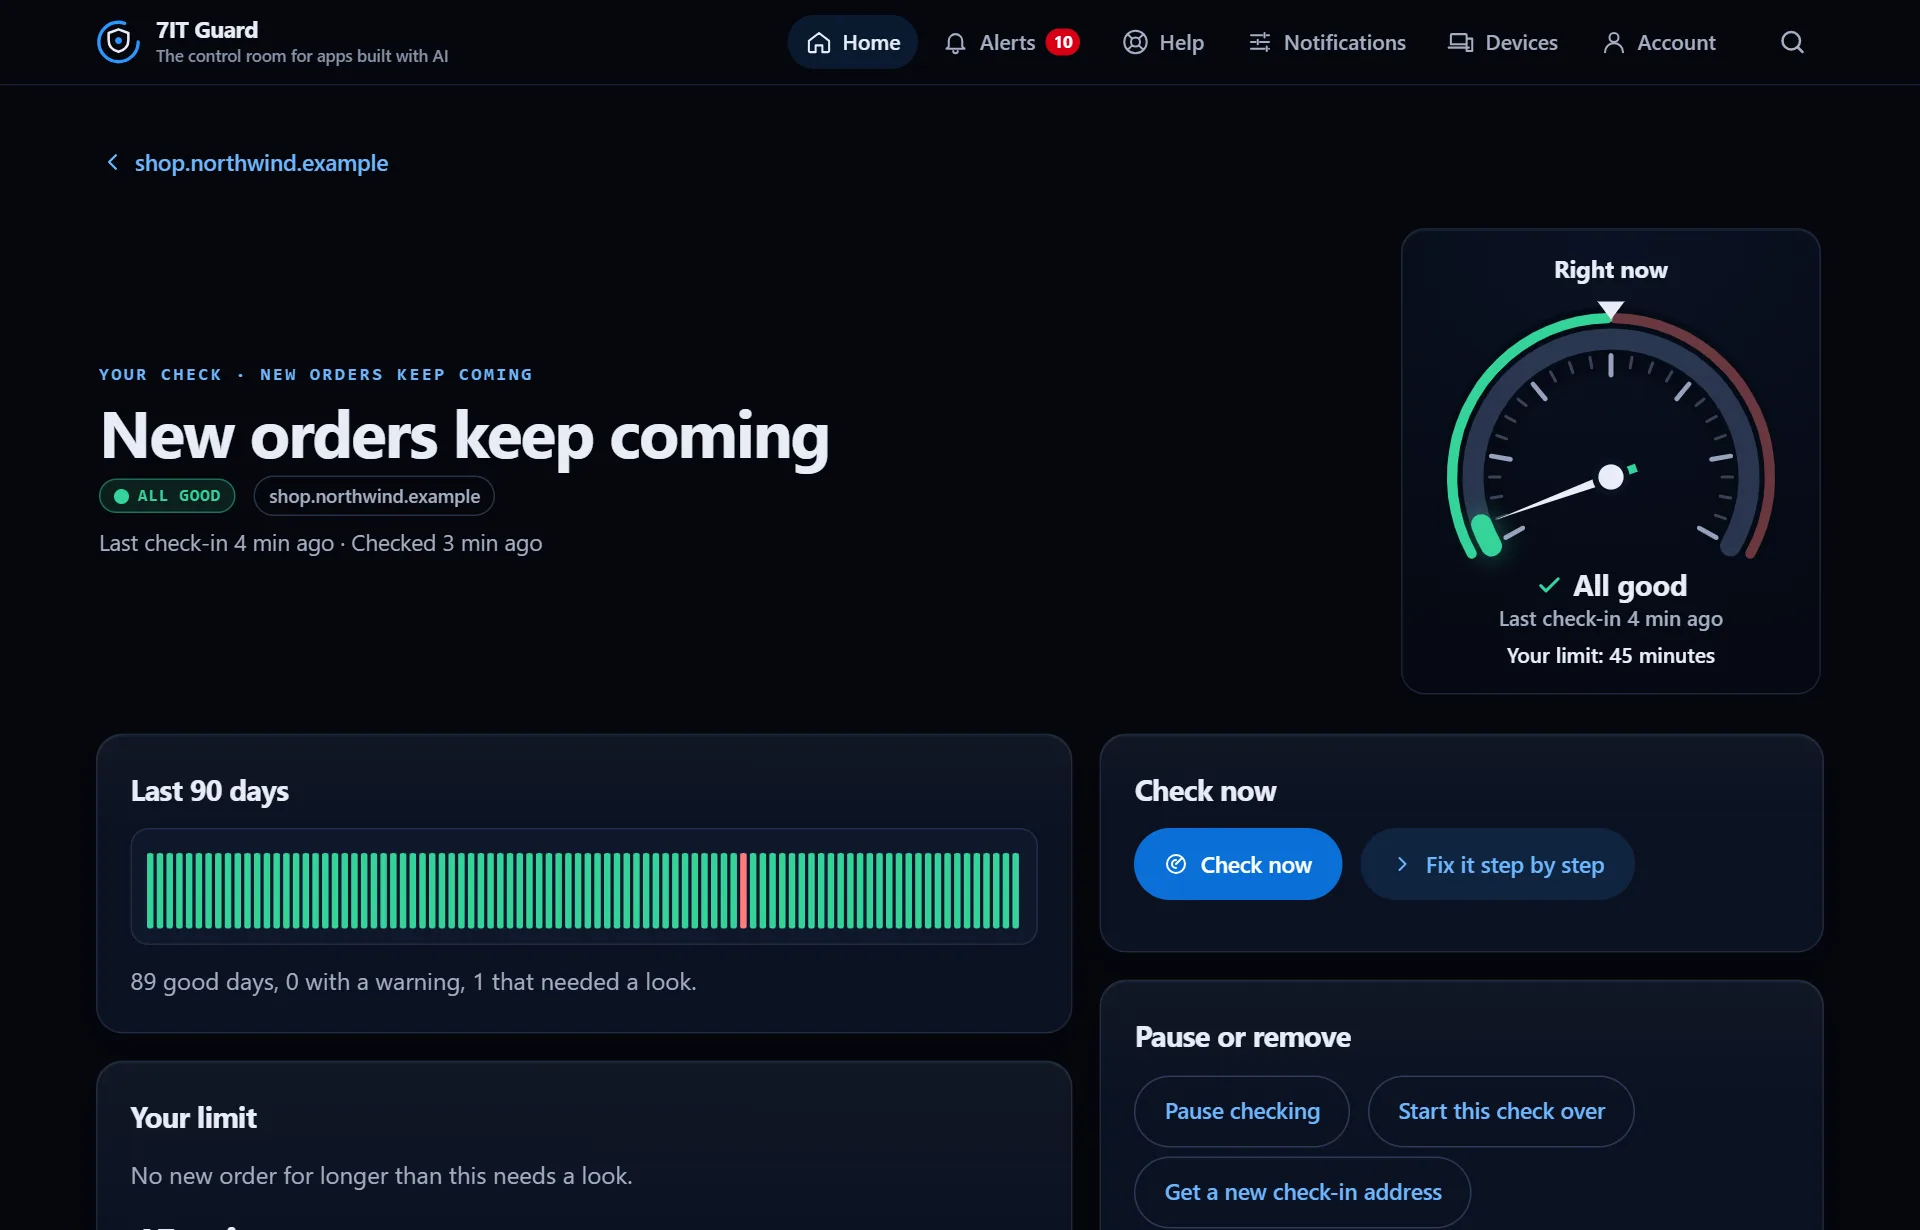1920x1230 pixels.
Task: Click 'Last check-in 4 min ago · Checked 3 min ago'
Action: tap(320, 543)
